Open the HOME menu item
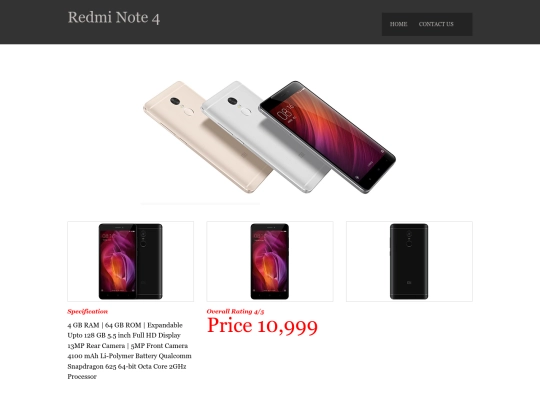Screen dimensions: 540x405 398,24
